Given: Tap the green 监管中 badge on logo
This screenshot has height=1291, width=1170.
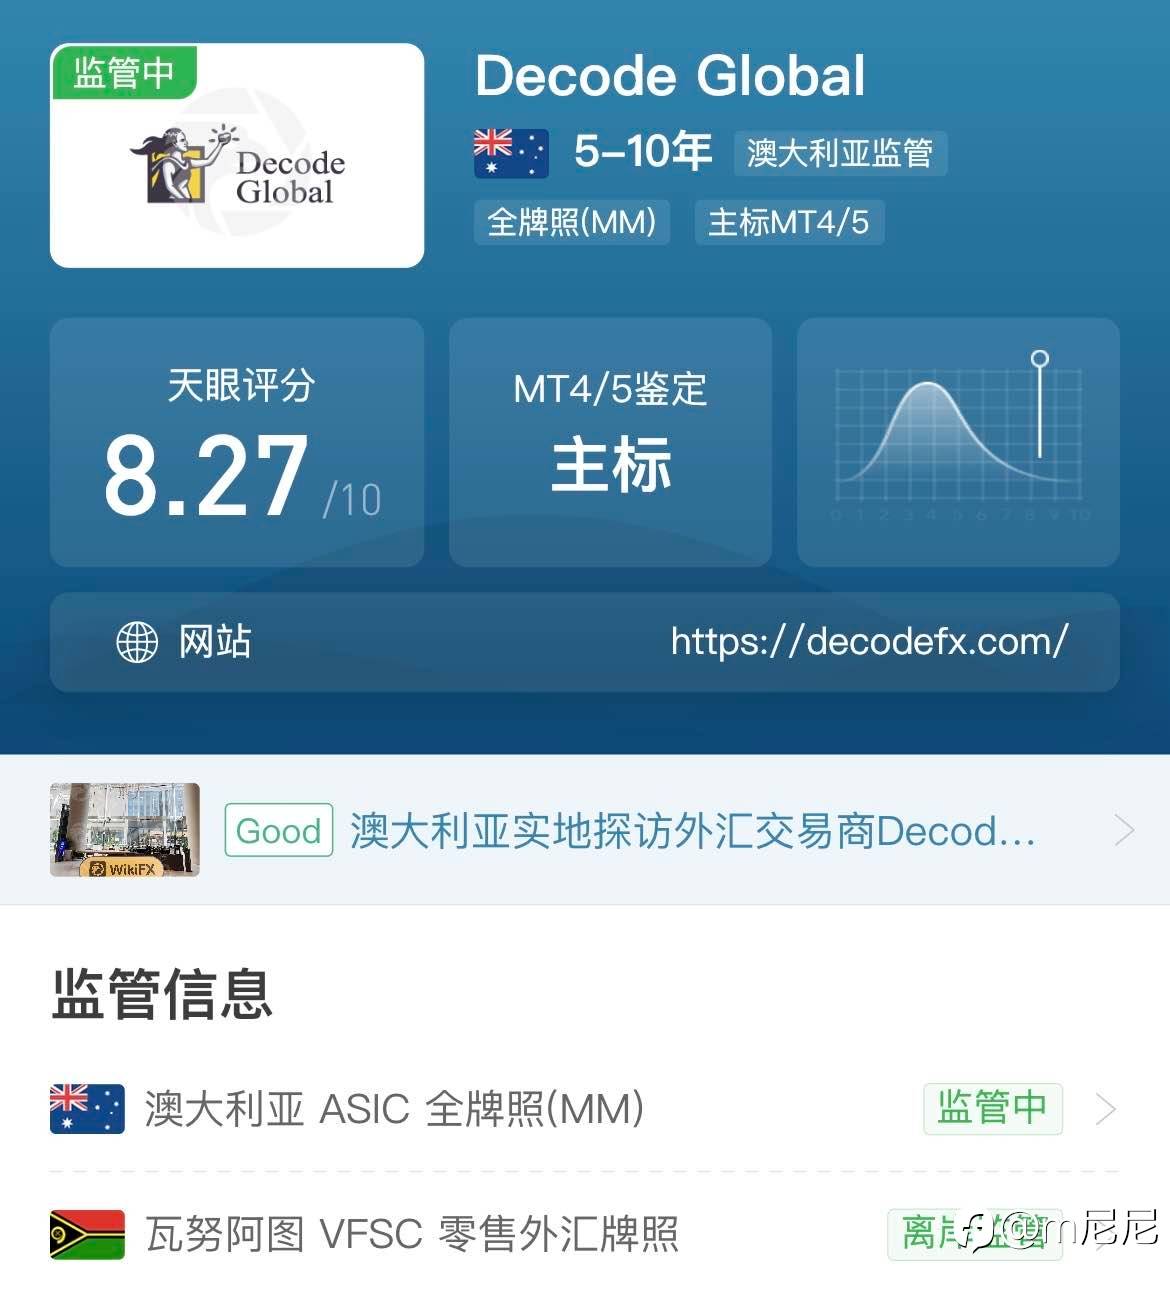Looking at the screenshot, I should pyautogui.click(x=123, y=72).
